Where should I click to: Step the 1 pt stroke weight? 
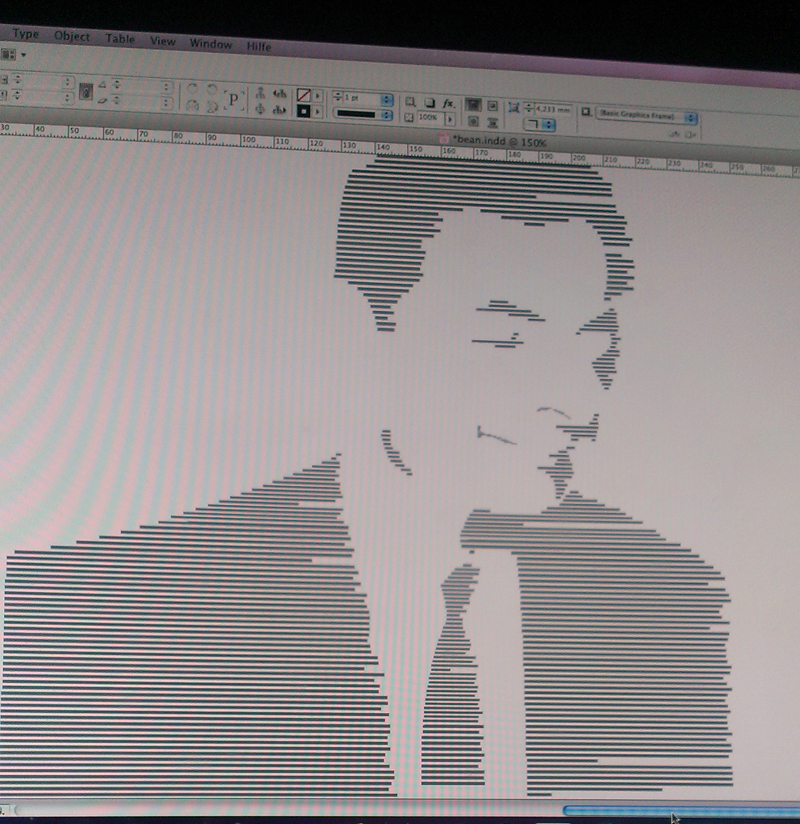click(338, 97)
